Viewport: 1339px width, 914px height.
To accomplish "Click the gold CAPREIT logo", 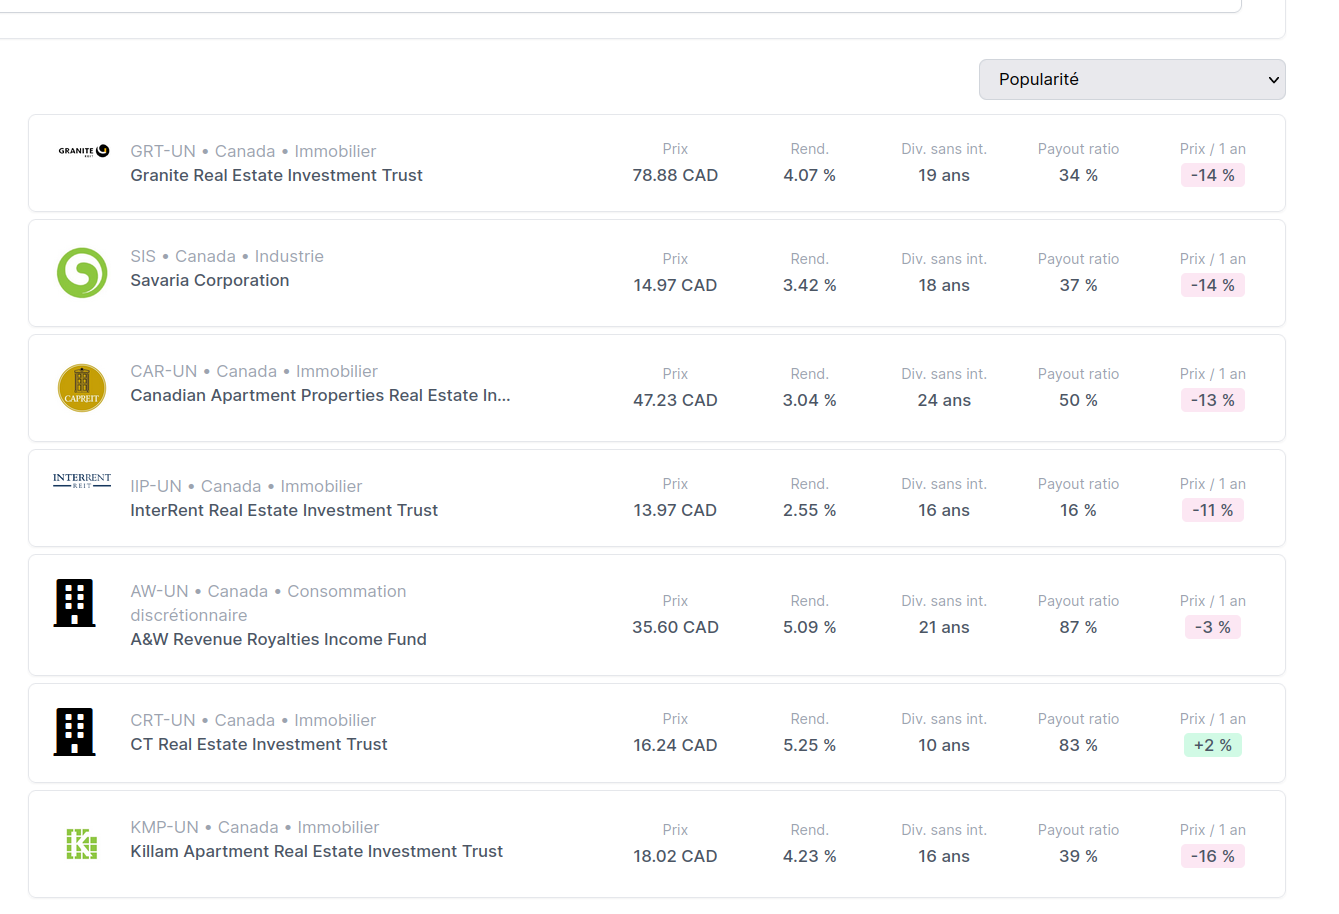I will click(x=82, y=388).
